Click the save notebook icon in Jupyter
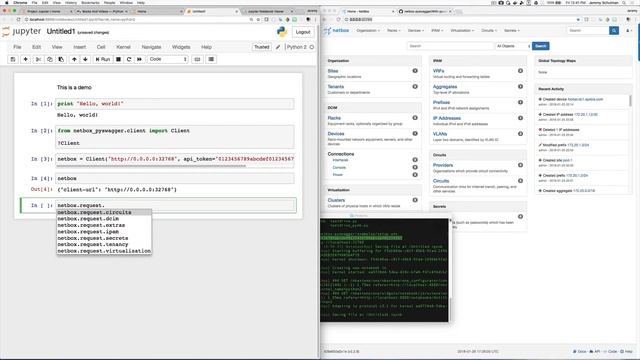640x360 pixels. coord(13,59)
